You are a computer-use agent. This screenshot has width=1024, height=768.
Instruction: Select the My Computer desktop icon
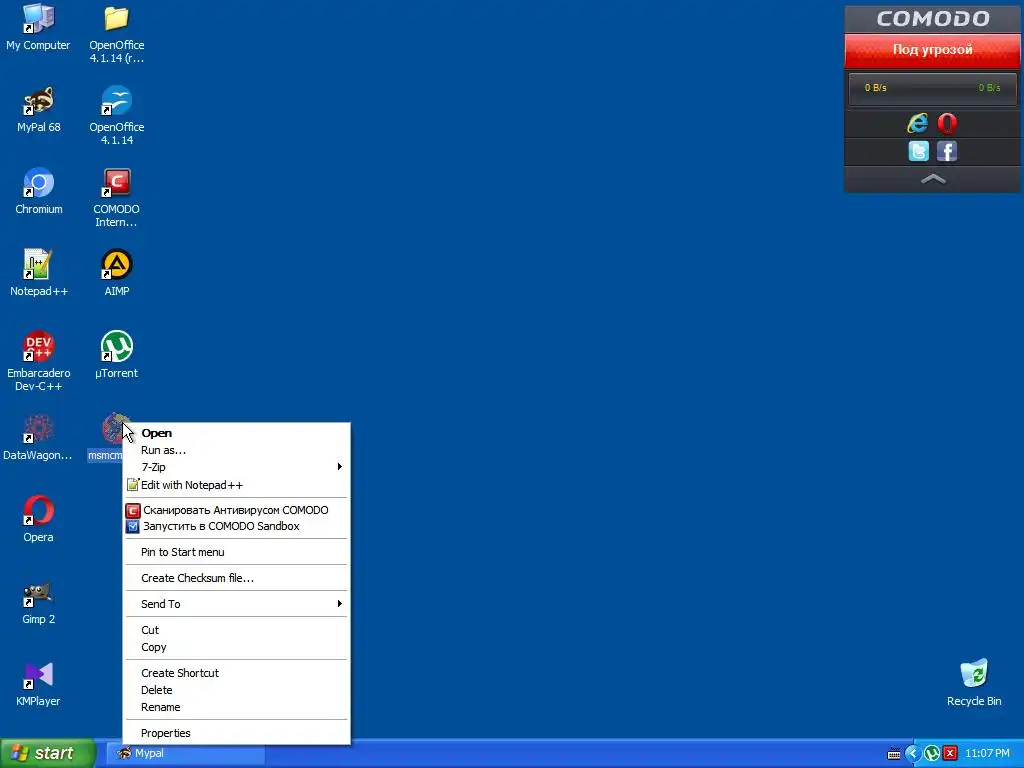click(x=38, y=27)
